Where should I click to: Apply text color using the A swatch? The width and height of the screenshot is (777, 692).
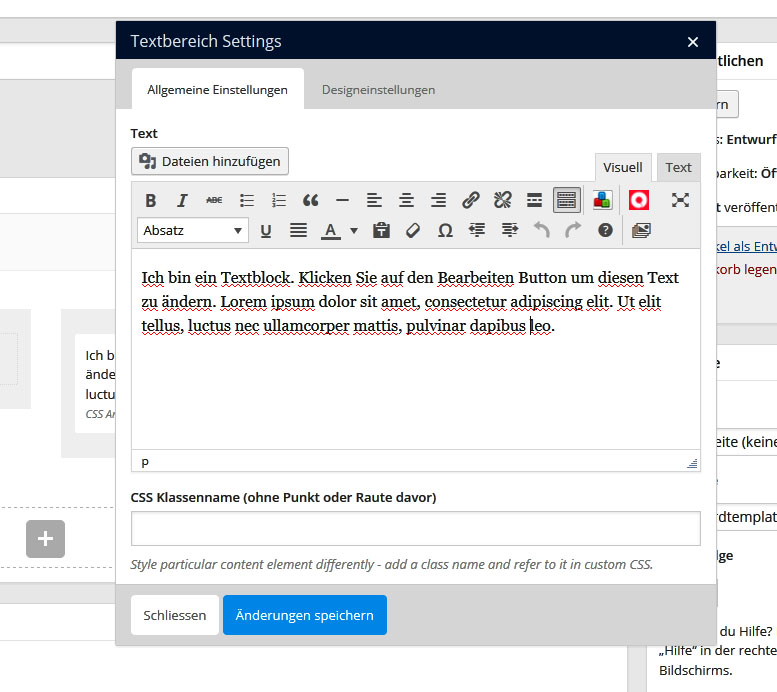click(x=330, y=230)
